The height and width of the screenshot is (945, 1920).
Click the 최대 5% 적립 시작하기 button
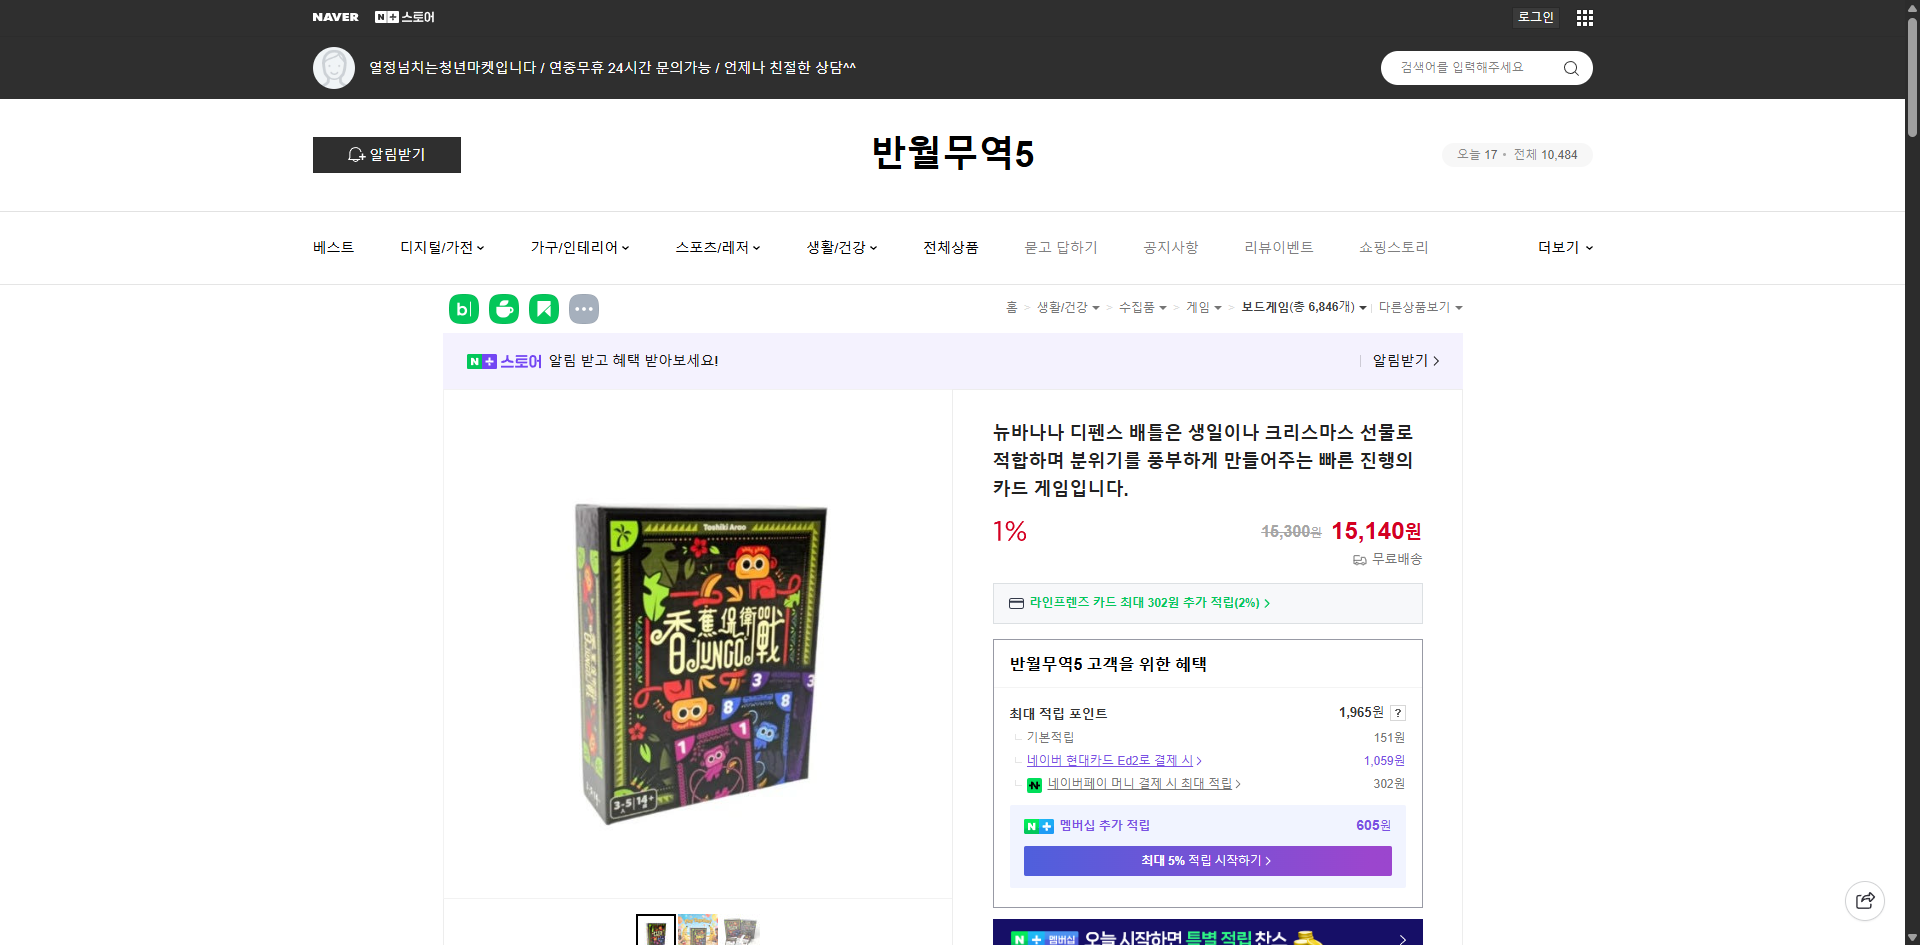[1206, 860]
